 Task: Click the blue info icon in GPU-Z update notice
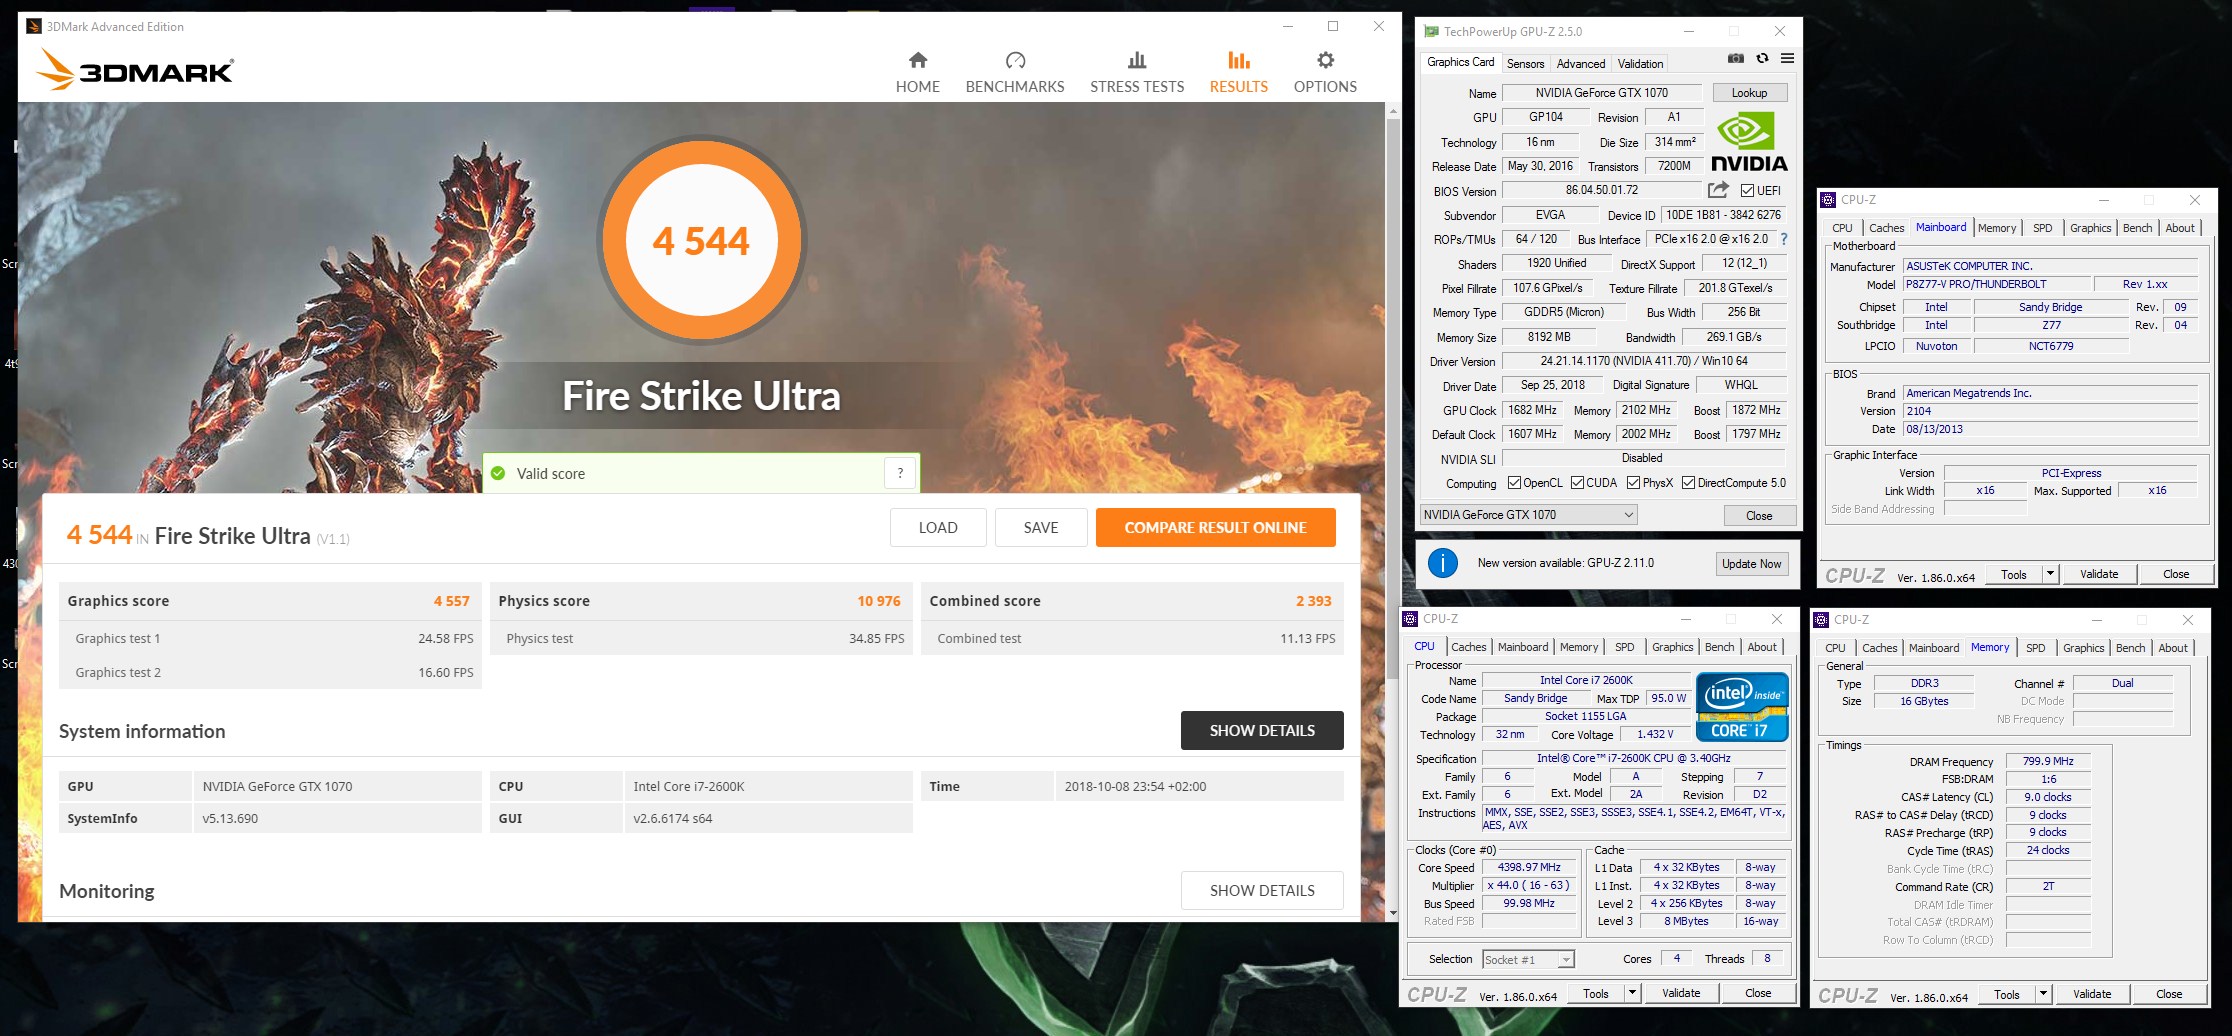[1443, 563]
